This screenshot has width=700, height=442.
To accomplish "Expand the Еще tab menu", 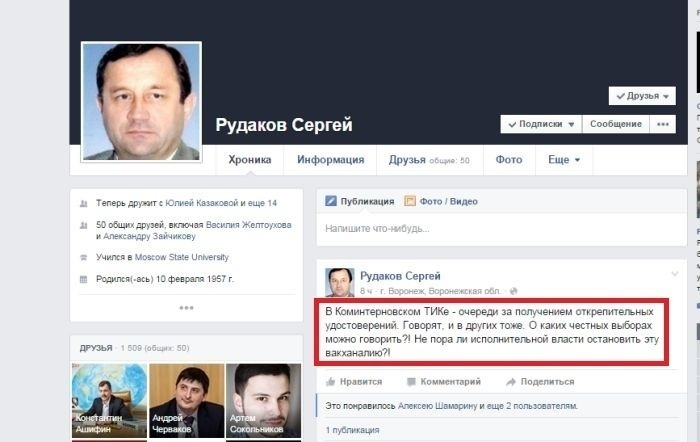I will pyautogui.click(x=564, y=160).
